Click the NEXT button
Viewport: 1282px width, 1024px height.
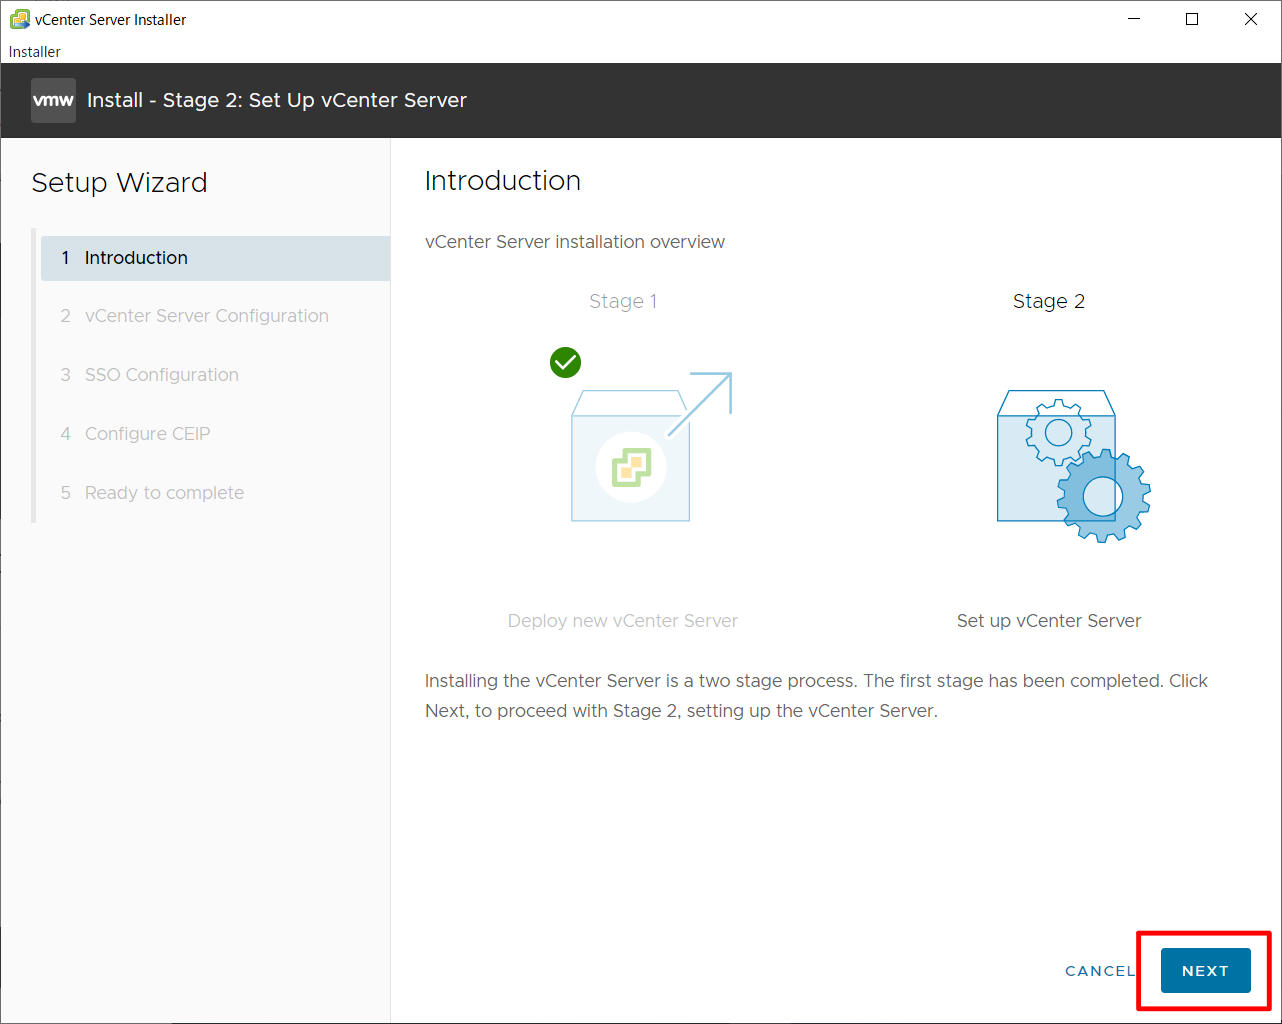(1205, 970)
